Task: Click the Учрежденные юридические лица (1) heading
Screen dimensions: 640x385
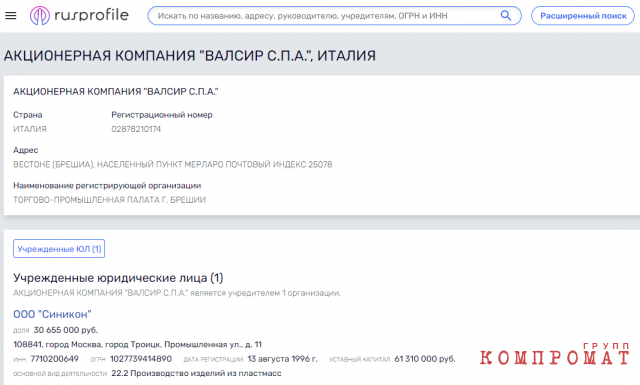Action: coord(118,278)
